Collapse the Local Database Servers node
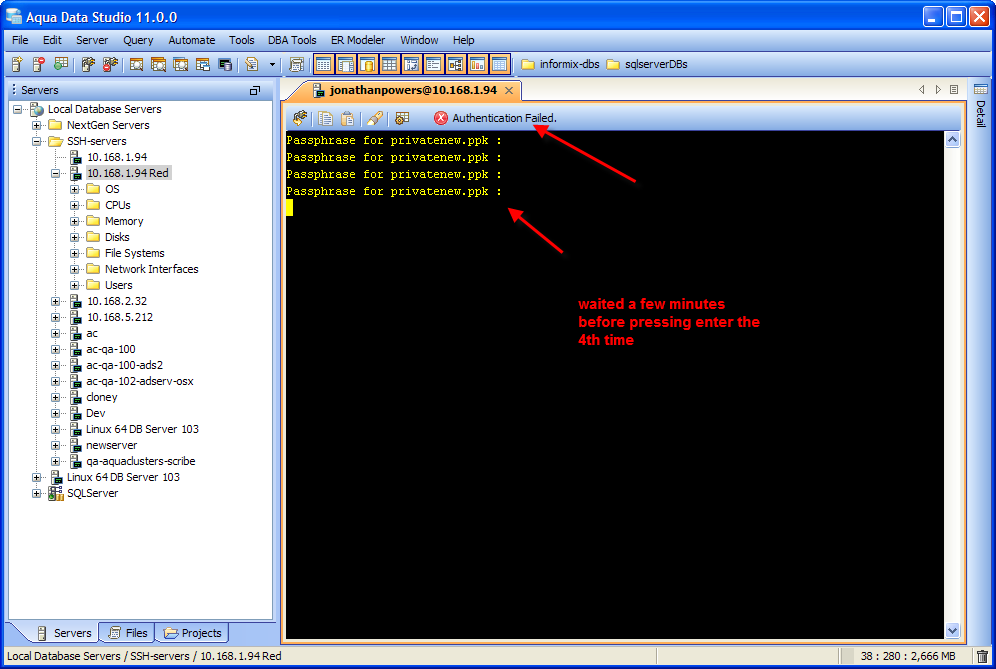 18,109
